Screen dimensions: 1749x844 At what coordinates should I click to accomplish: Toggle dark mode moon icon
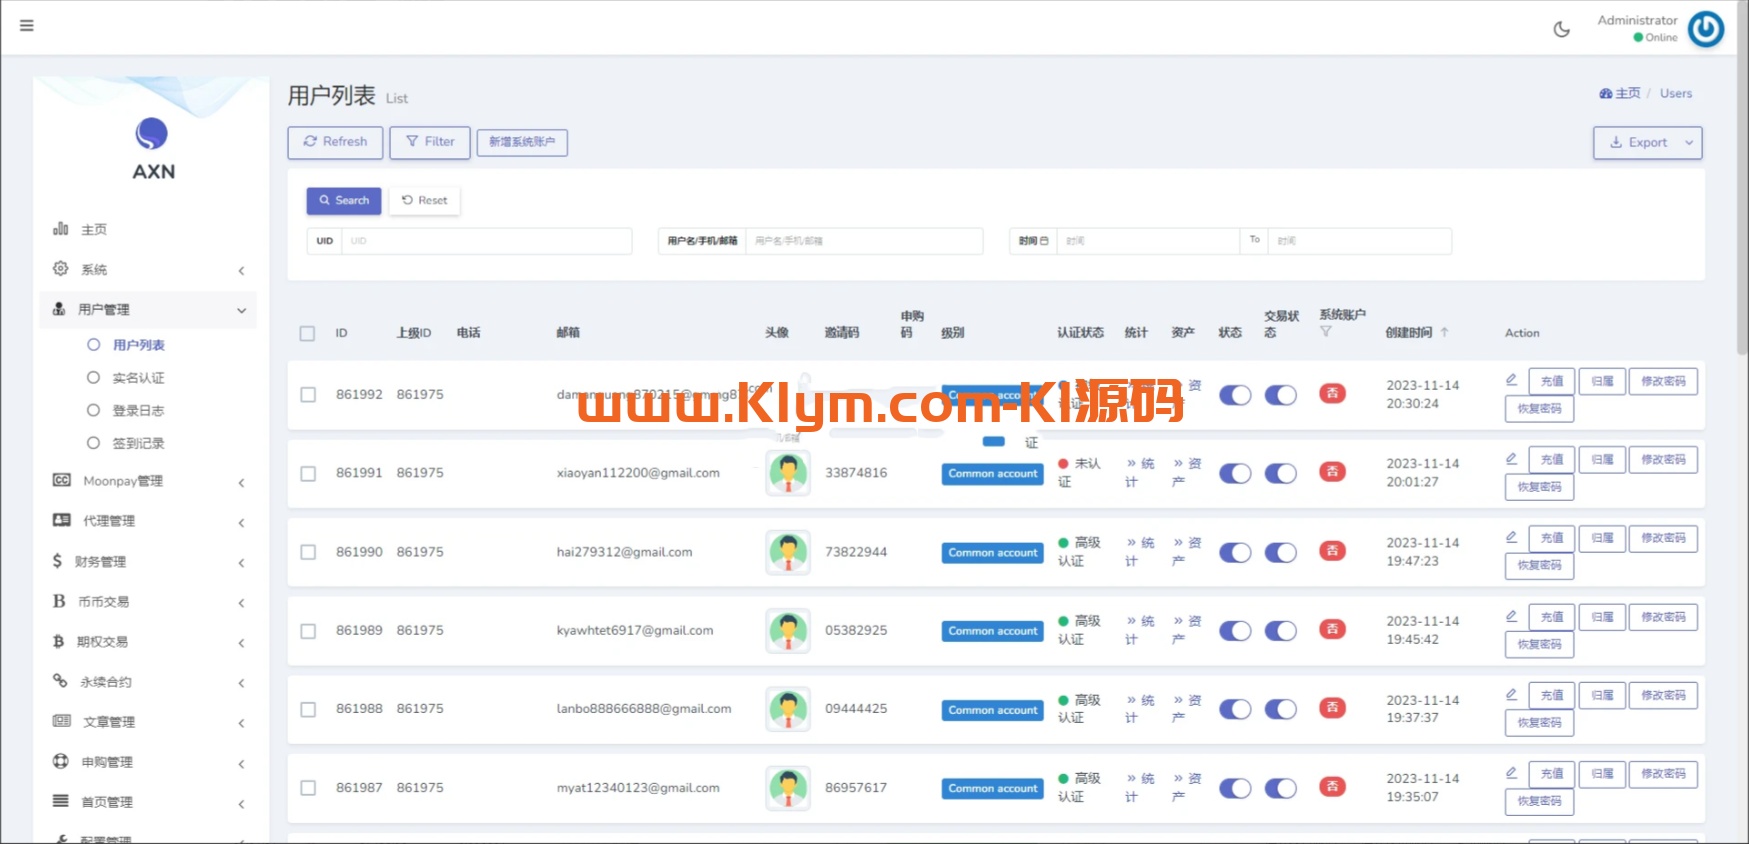[1561, 30]
